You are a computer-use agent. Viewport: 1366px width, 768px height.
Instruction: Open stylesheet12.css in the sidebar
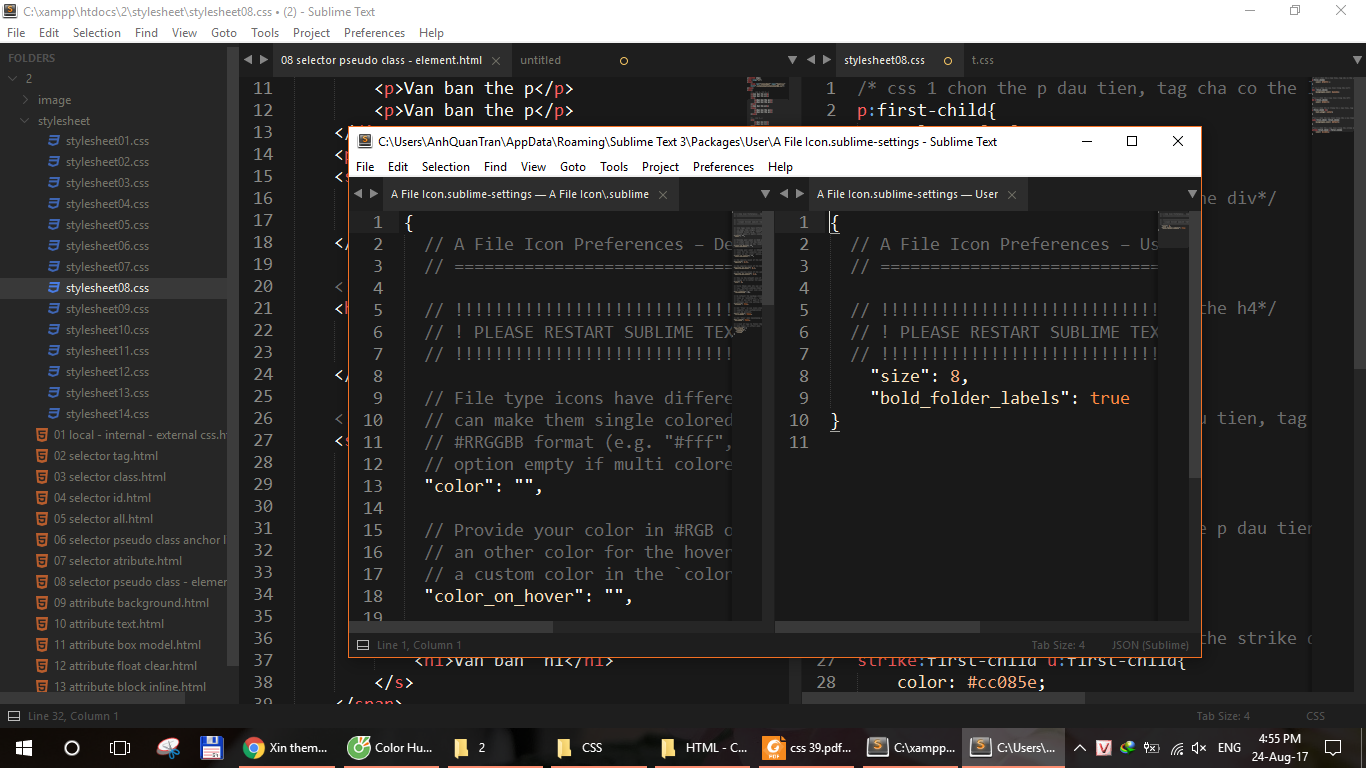pyautogui.click(x=107, y=372)
